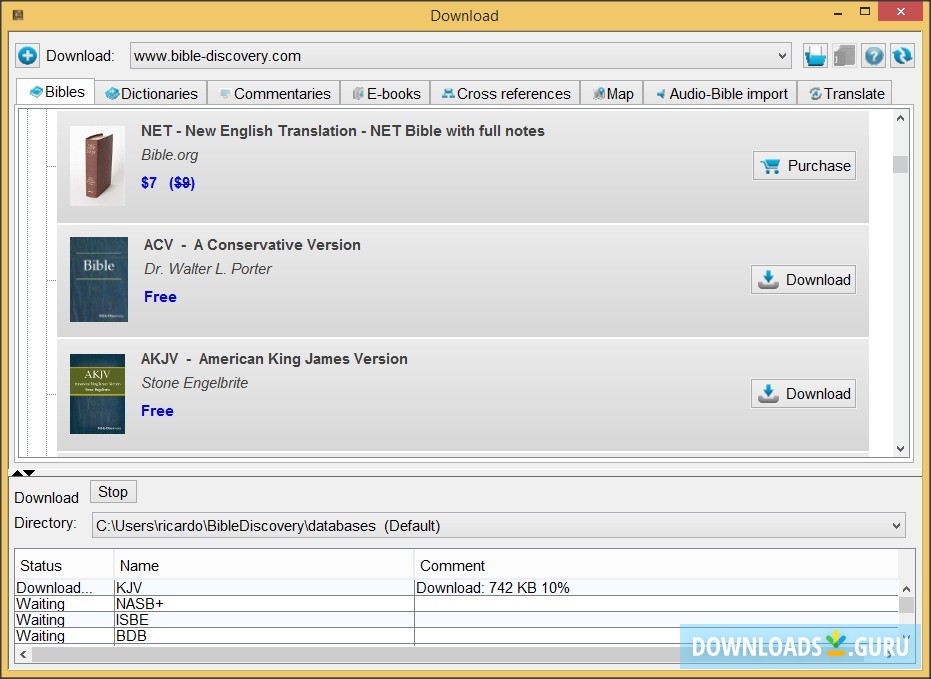Click the crossed-out ($9) original price
931x679 pixels.
click(x=182, y=183)
